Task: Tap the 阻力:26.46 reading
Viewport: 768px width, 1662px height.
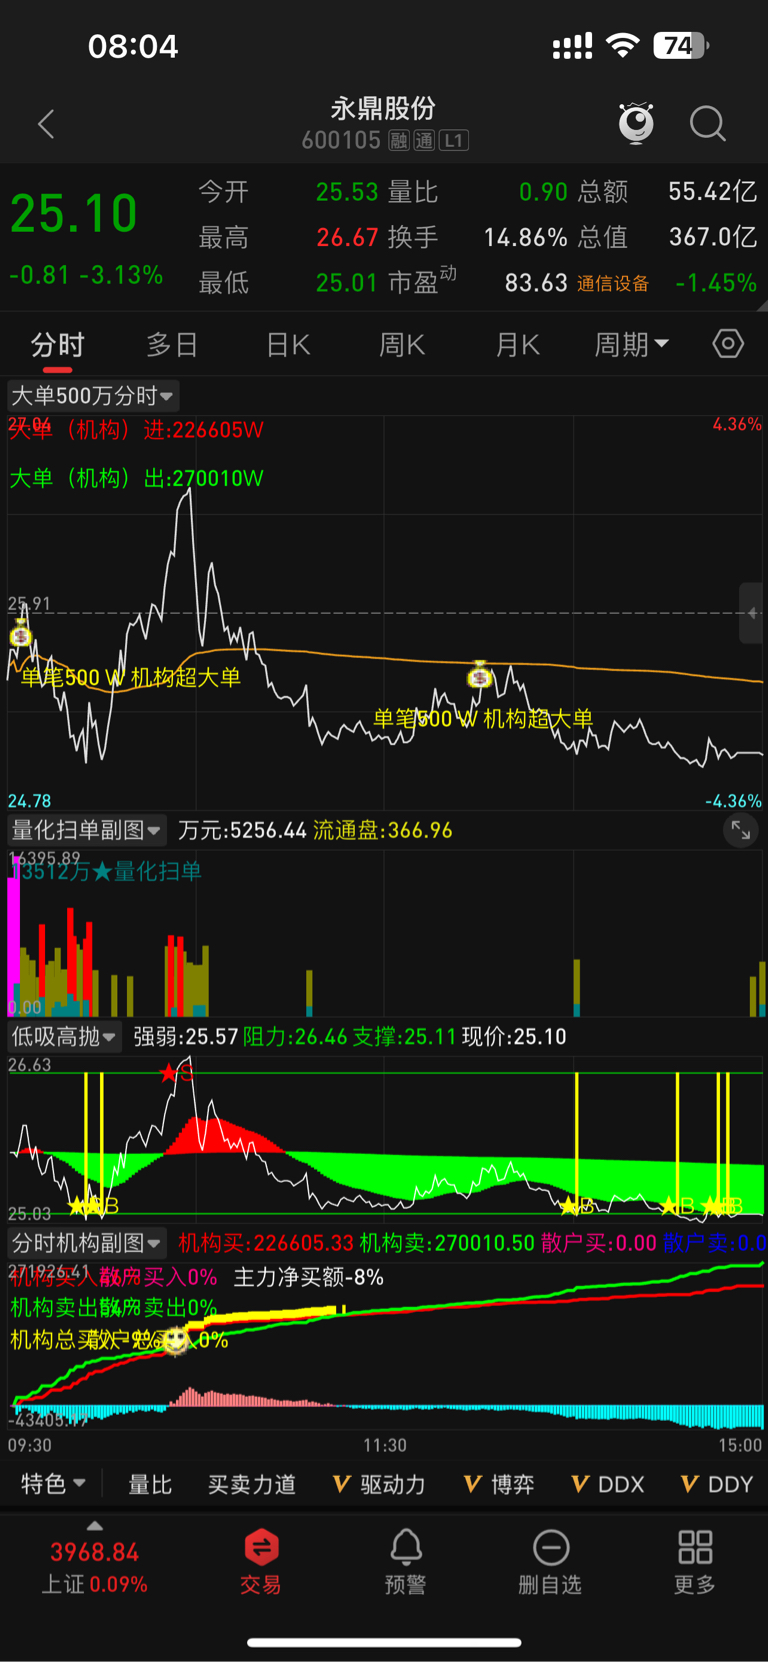Action: tap(295, 1037)
